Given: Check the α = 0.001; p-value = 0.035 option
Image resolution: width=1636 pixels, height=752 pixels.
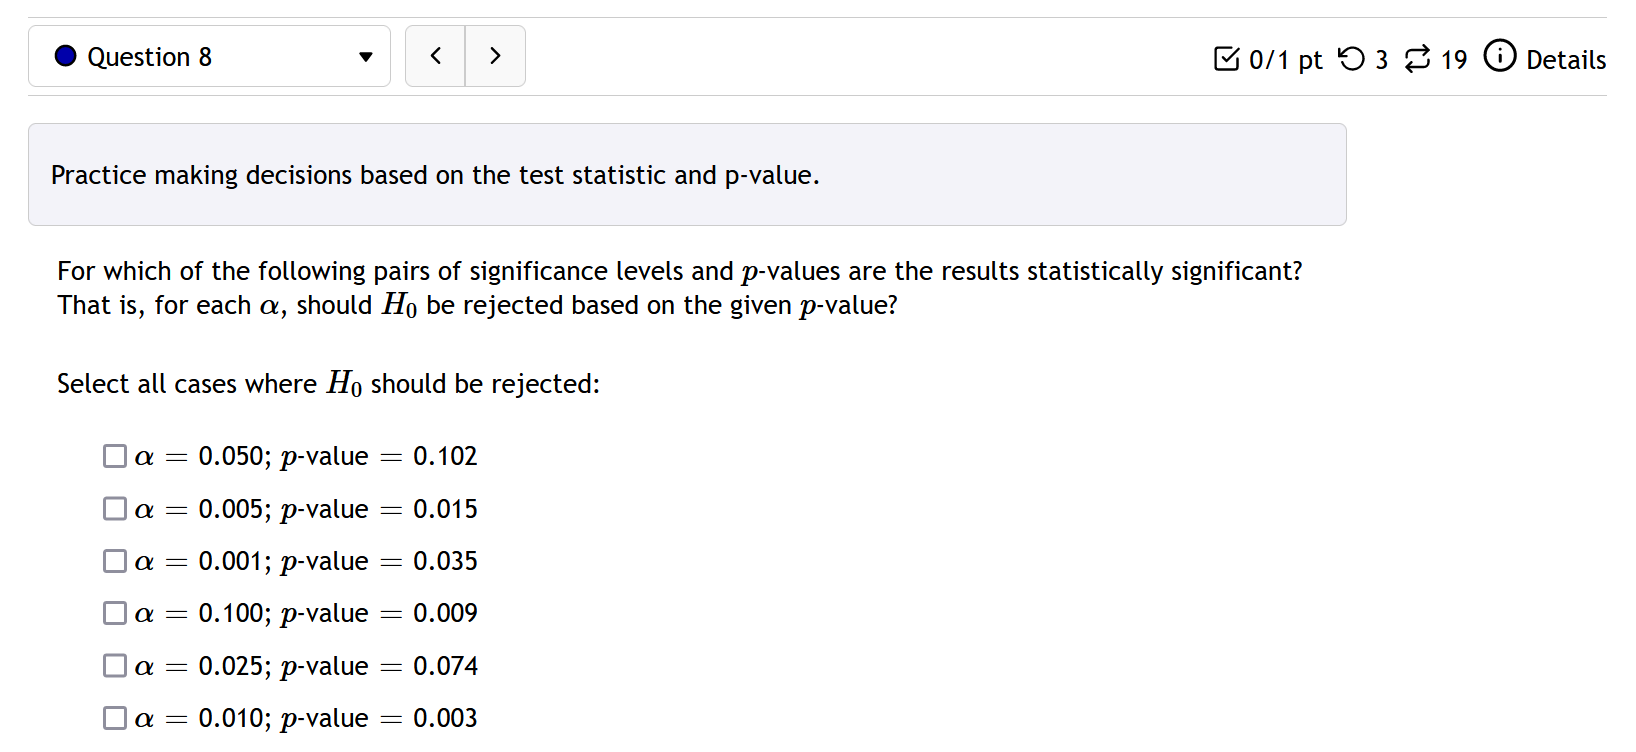Looking at the screenshot, I should (115, 561).
